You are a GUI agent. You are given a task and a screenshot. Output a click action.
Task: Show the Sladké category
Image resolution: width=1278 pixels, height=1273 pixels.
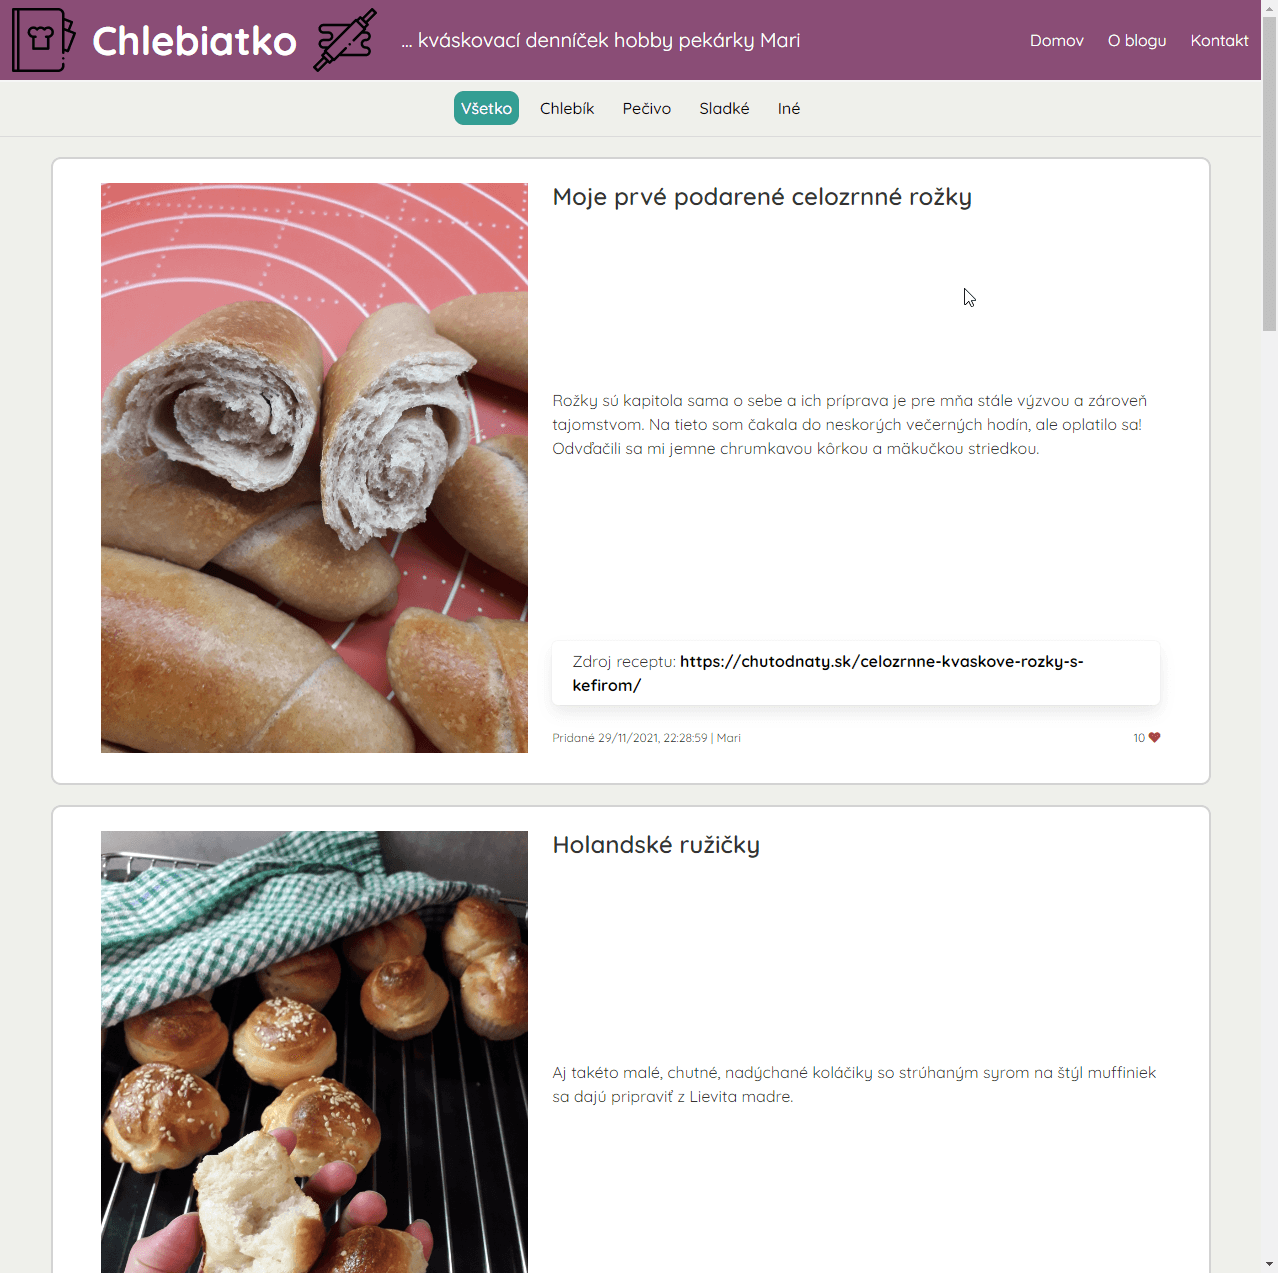(x=724, y=108)
